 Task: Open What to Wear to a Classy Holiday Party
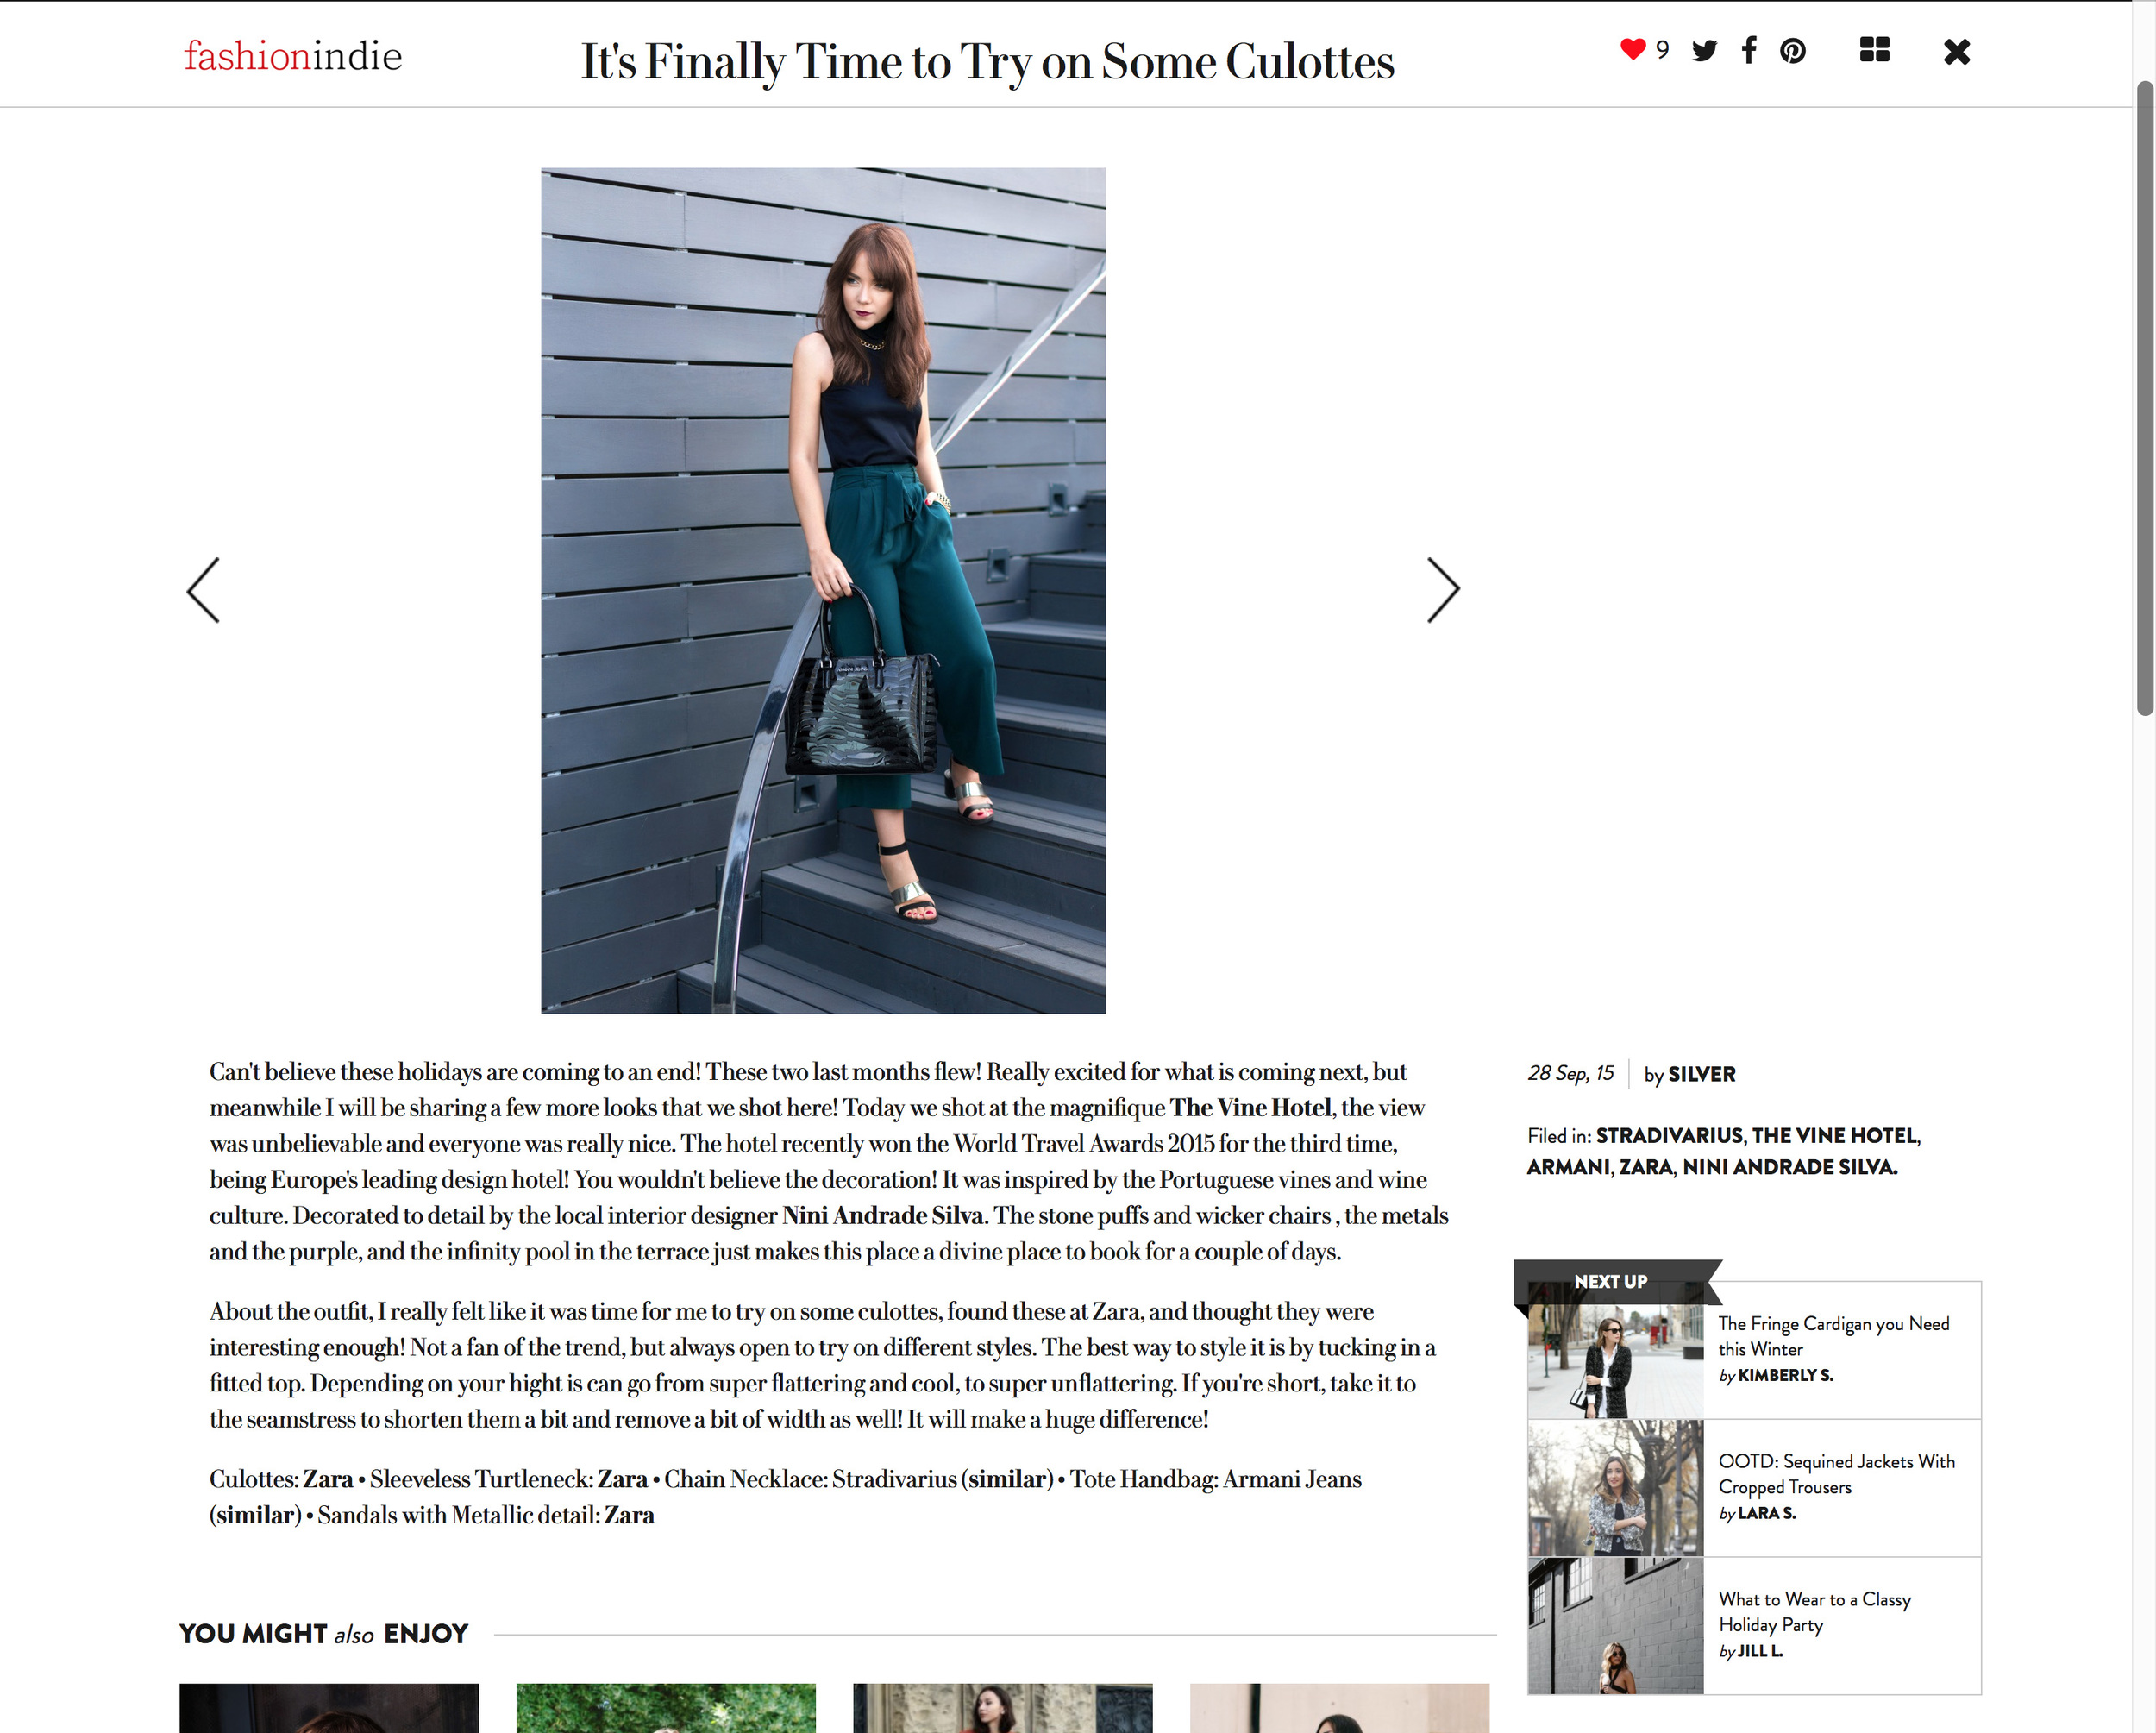(x=1814, y=1611)
